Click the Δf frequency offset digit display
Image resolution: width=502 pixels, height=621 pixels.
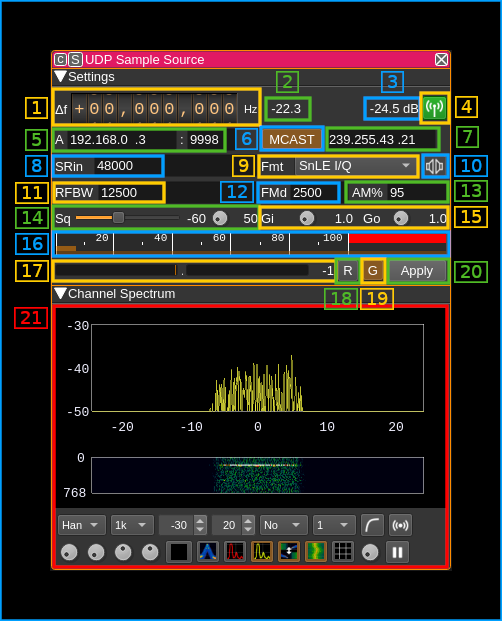[x=154, y=108]
